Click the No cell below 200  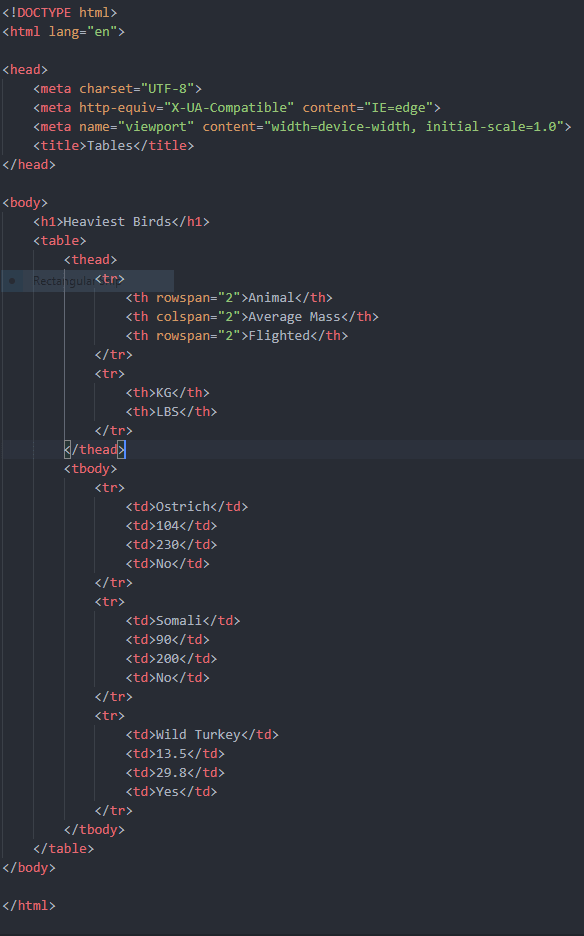[167, 678]
